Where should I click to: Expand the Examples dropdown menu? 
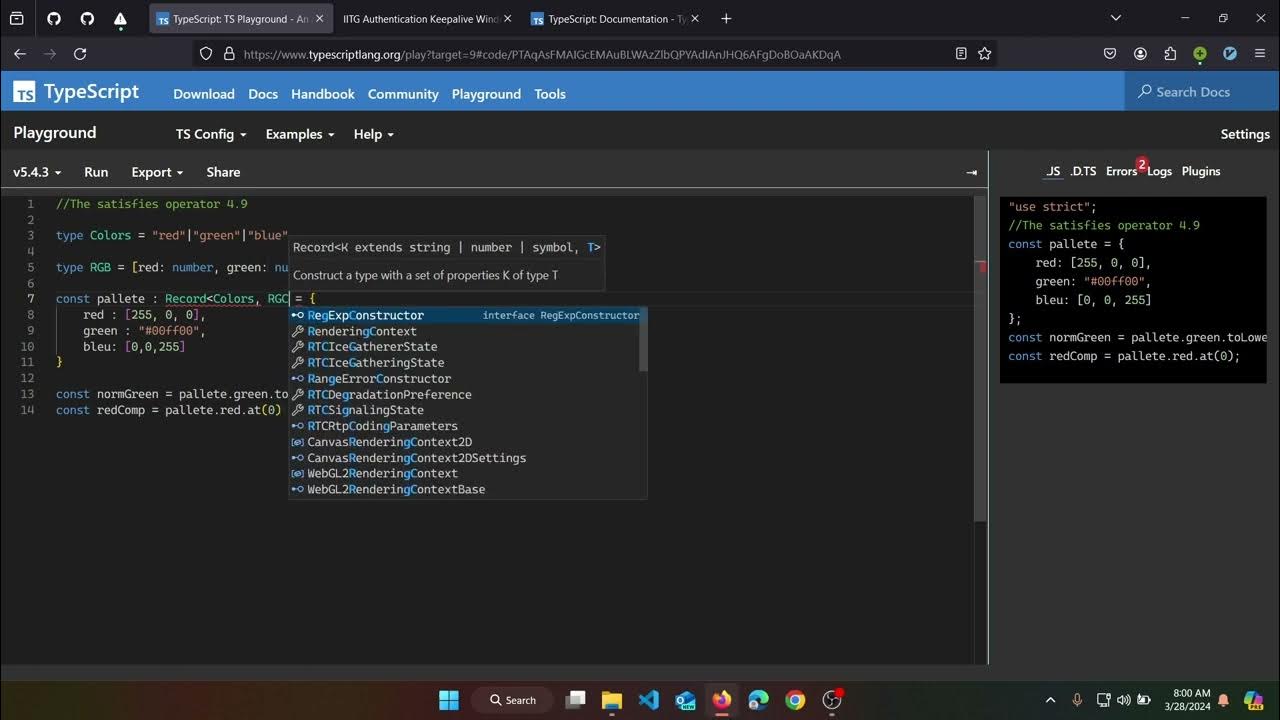300,134
